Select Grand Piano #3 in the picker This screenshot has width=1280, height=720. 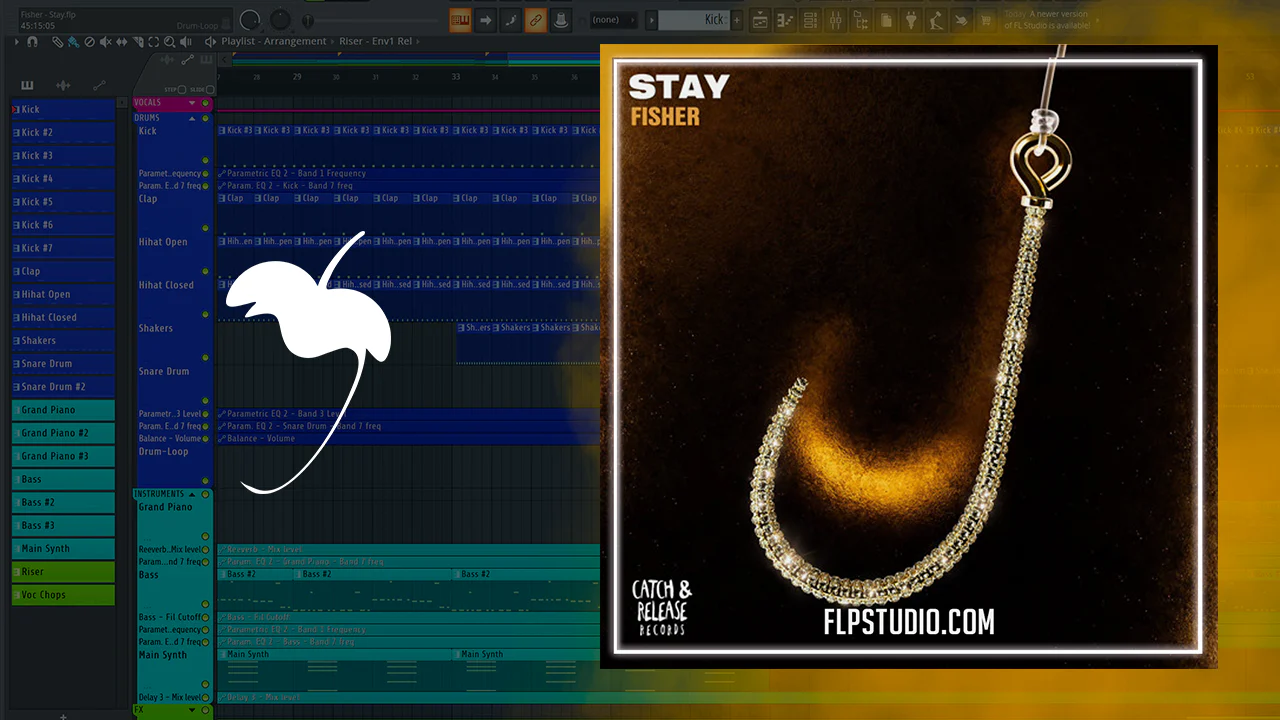64,456
